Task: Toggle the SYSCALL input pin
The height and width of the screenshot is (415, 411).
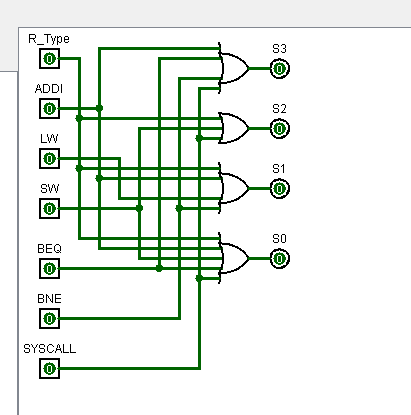Action: point(50,369)
